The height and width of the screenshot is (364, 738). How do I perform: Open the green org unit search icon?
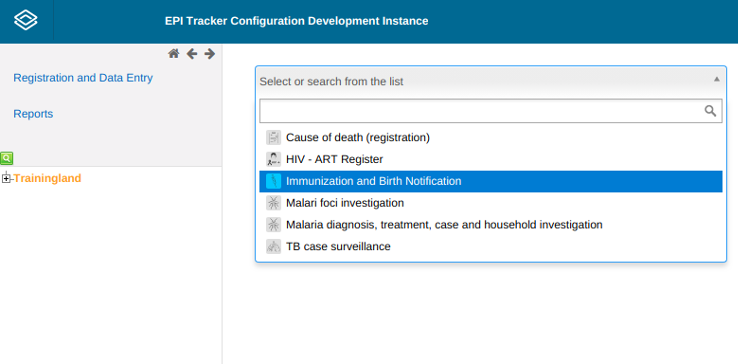pos(7,158)
